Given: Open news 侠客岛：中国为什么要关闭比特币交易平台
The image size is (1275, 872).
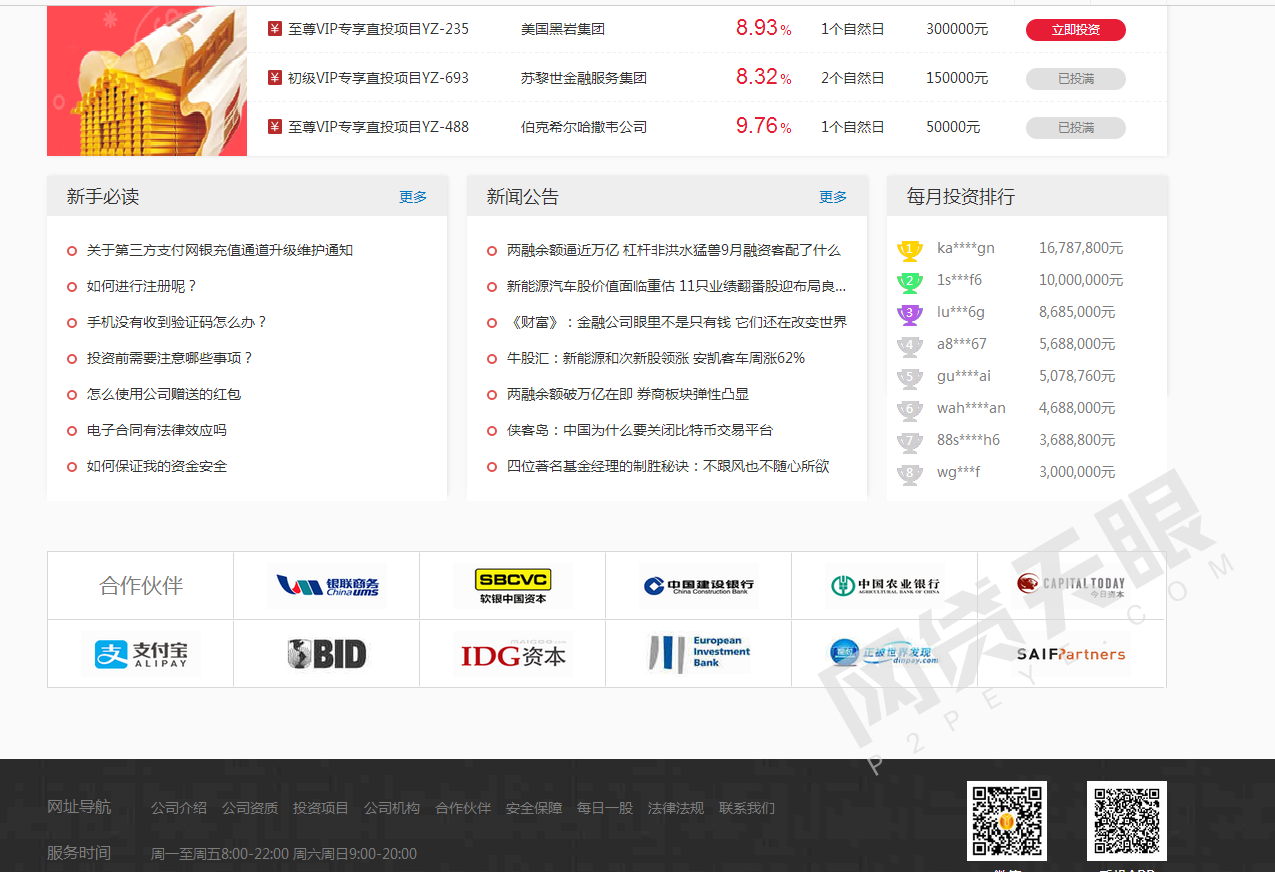Looking at the screenshot, I should click(x=640, y=430).
